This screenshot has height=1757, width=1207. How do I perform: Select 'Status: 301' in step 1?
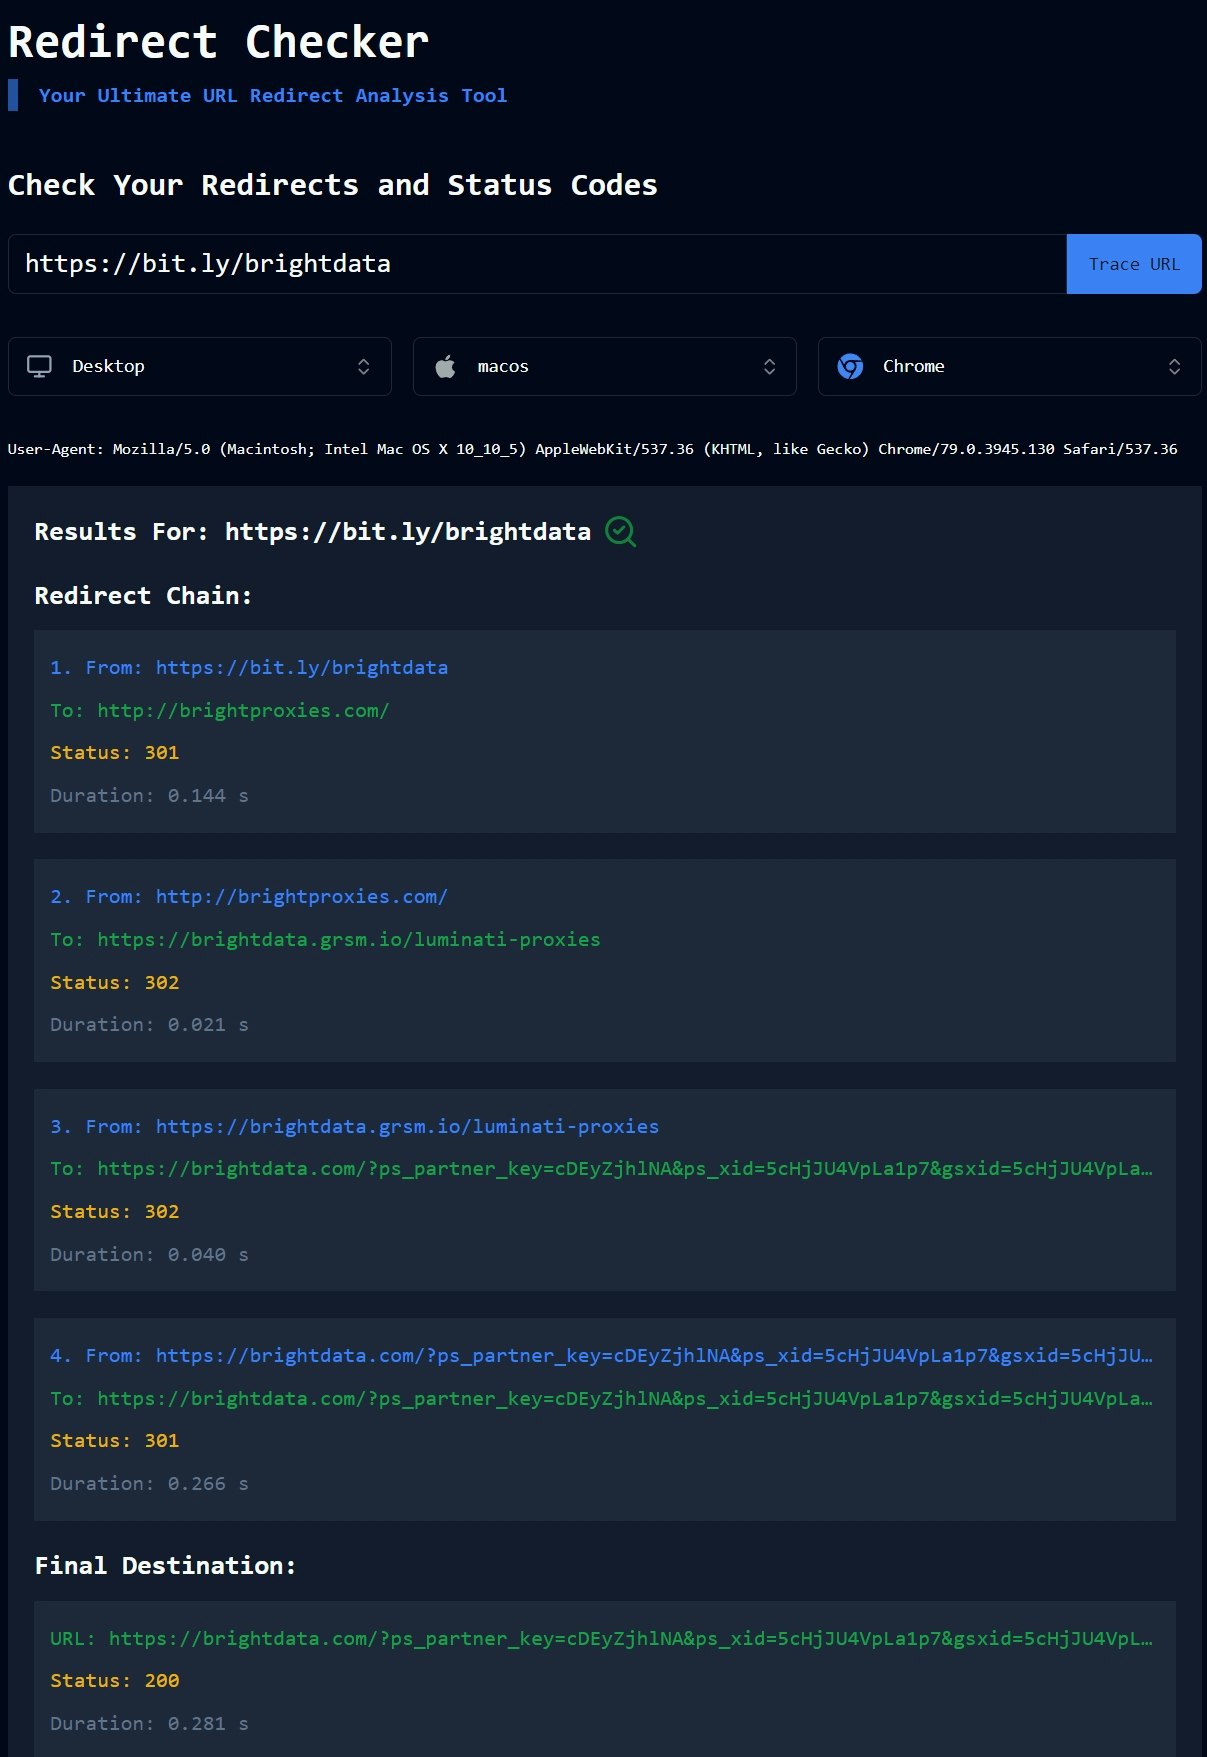pos(115,752)
